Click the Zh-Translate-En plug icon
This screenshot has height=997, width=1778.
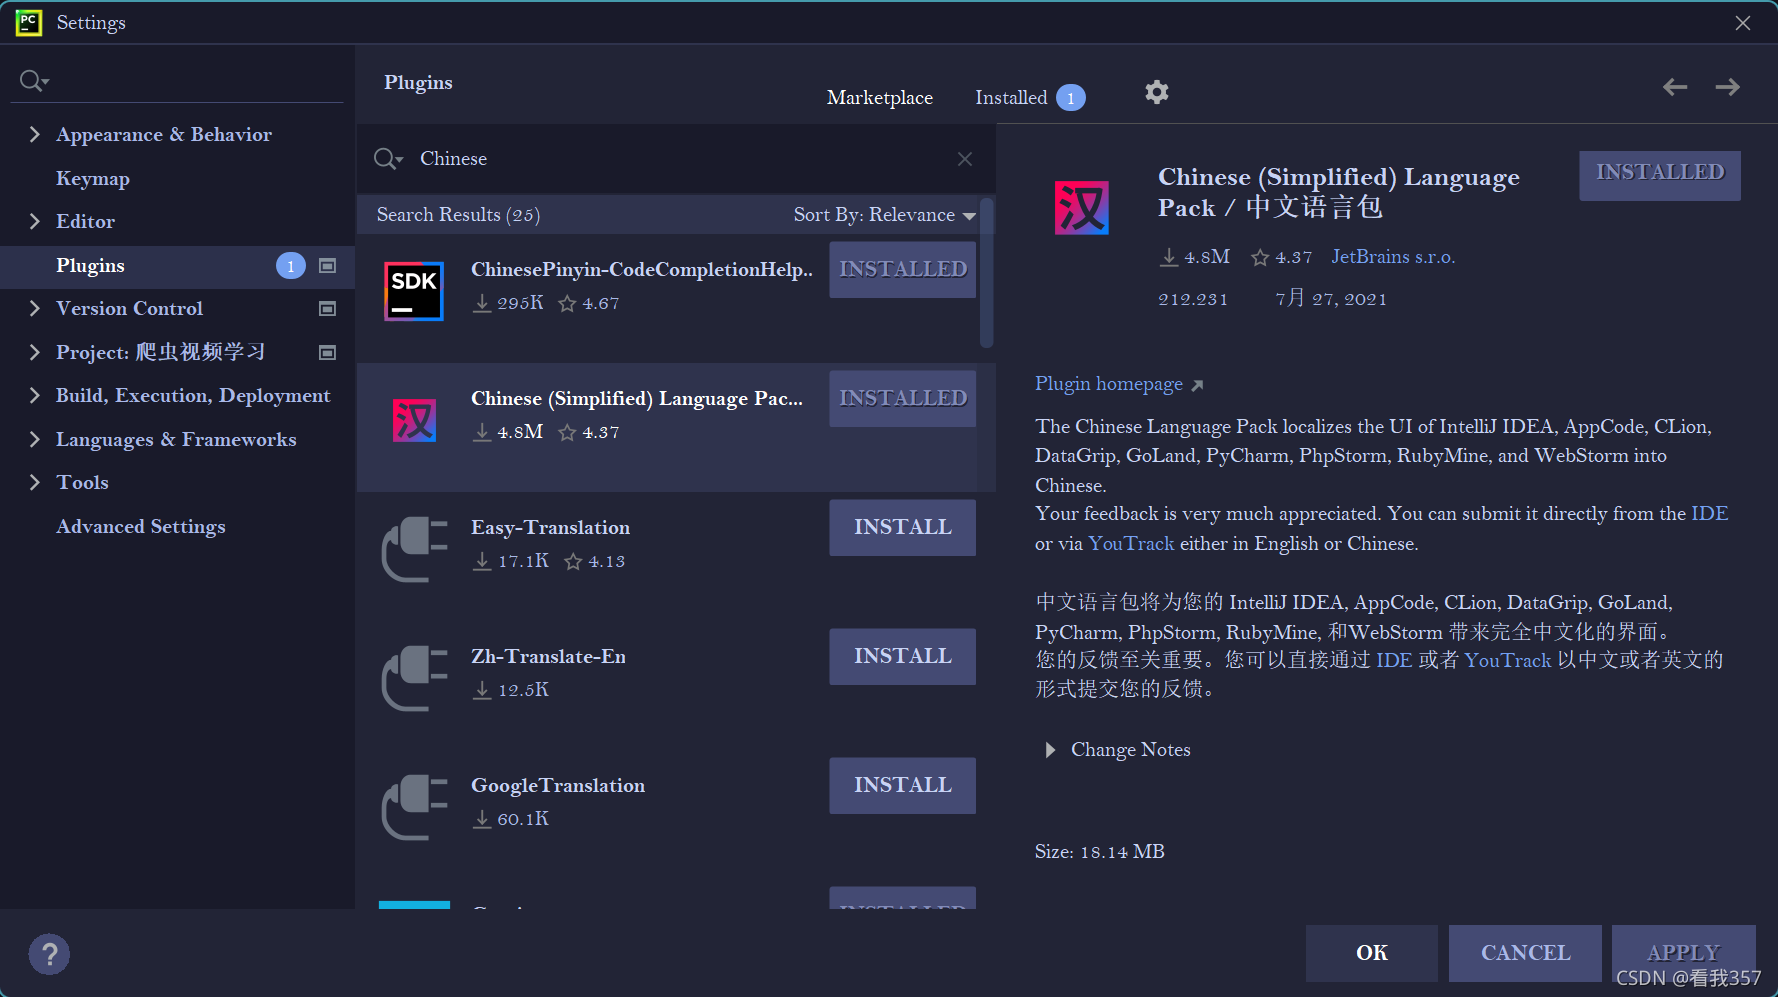click(x=414, y=678)
